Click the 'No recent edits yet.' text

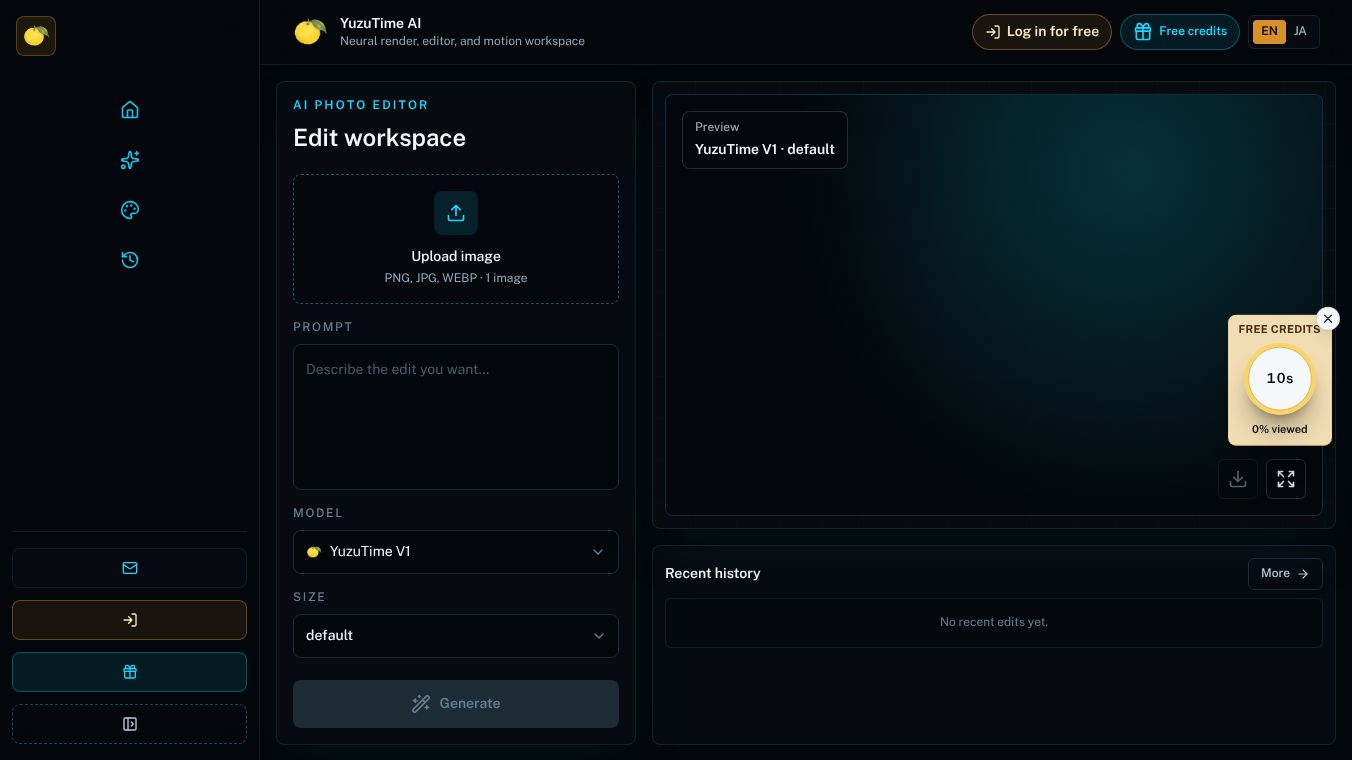click(994, 622)
